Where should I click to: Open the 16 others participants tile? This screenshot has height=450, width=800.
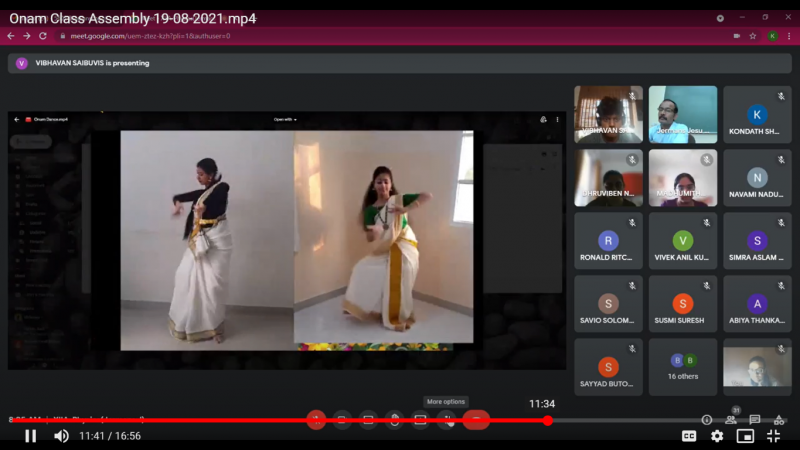tap(683, 367)
